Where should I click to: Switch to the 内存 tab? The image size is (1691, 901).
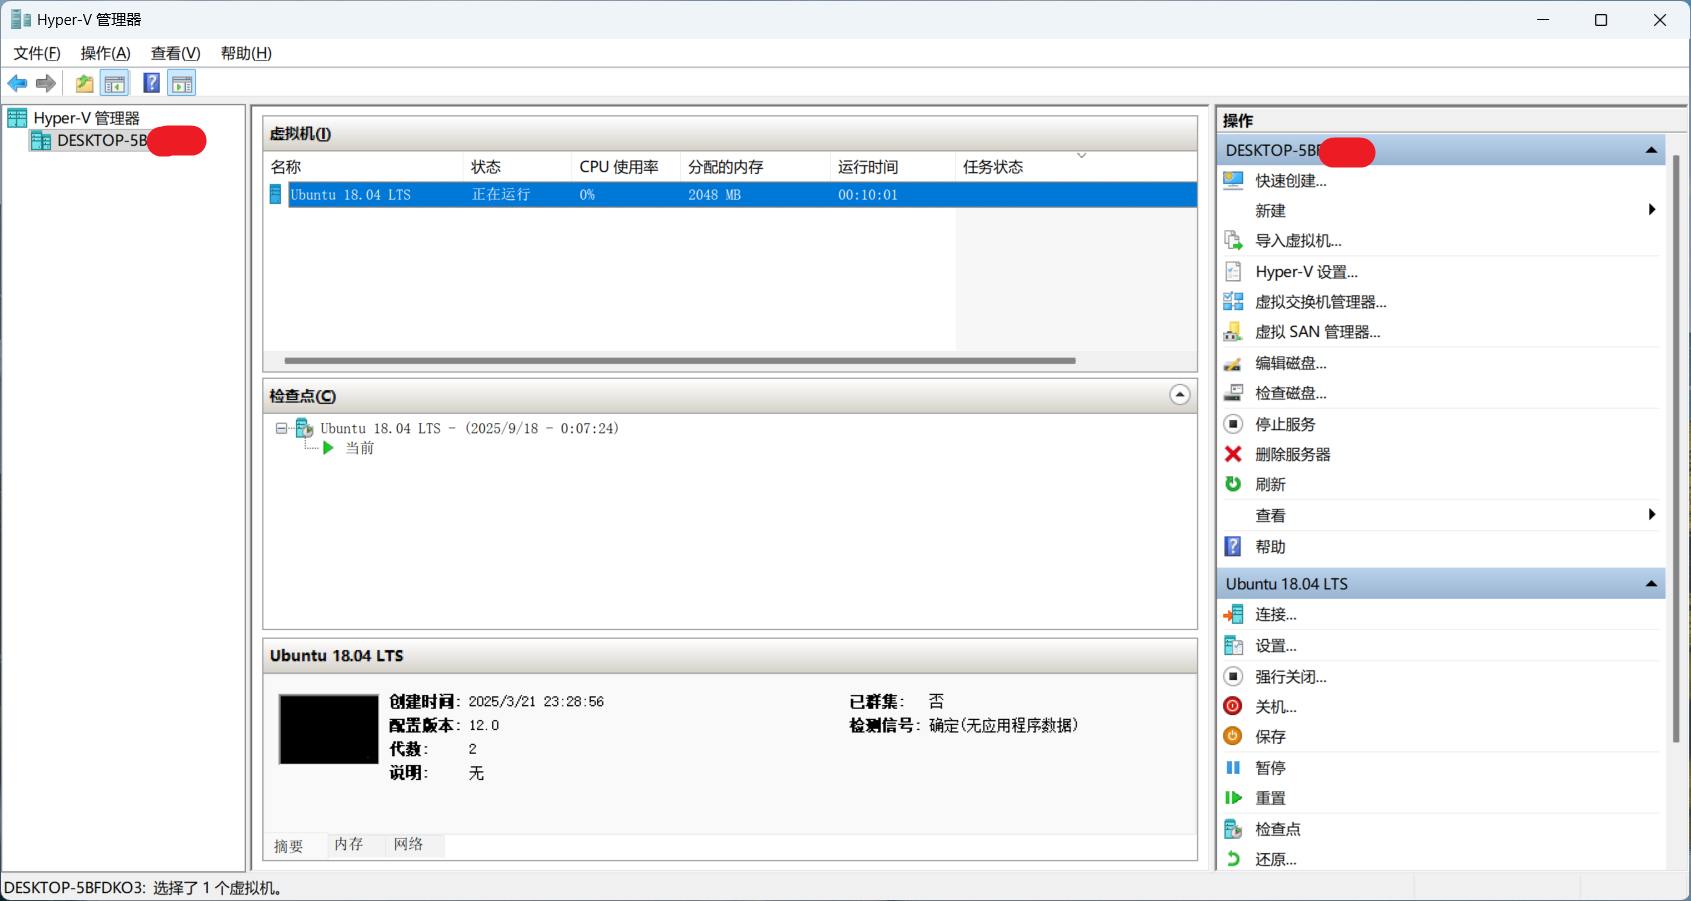click(x=349, y=844)
